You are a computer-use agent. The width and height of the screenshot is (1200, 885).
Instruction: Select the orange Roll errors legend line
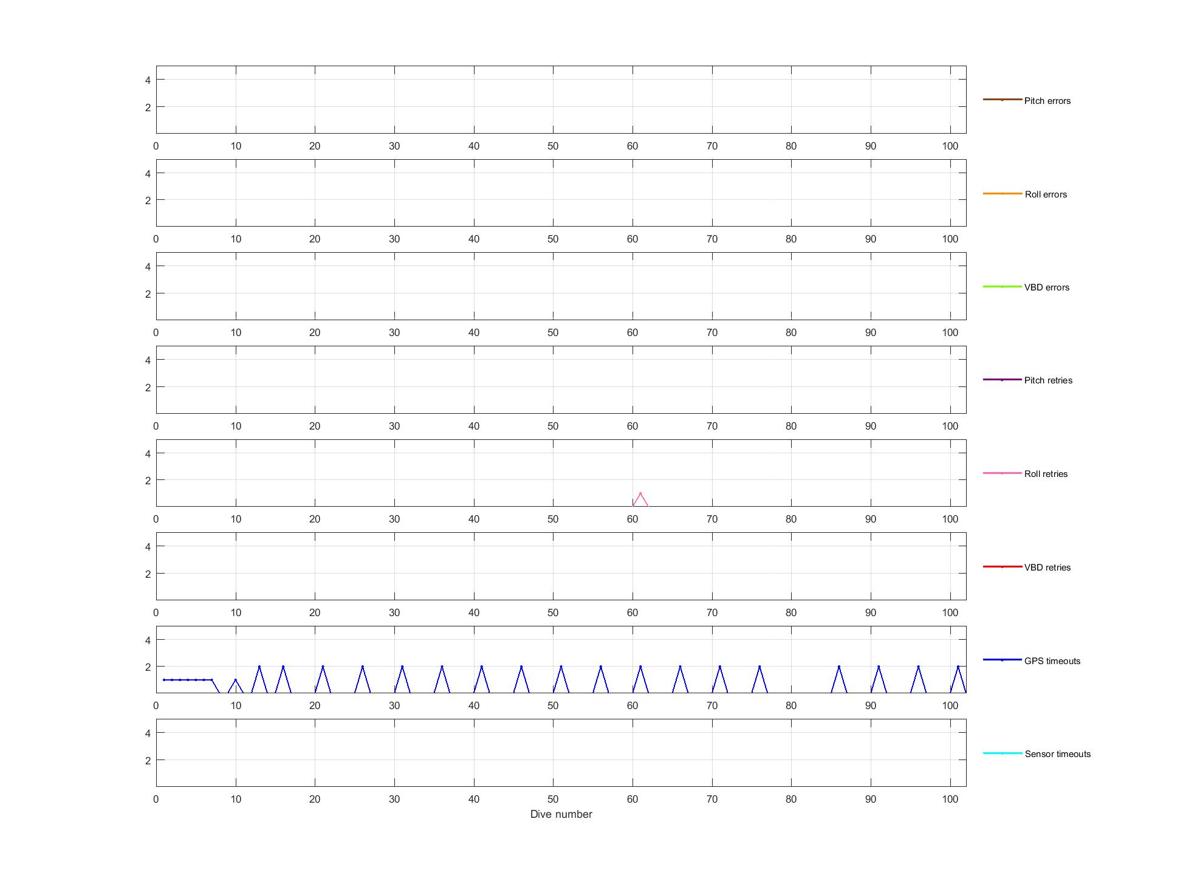1002,193
